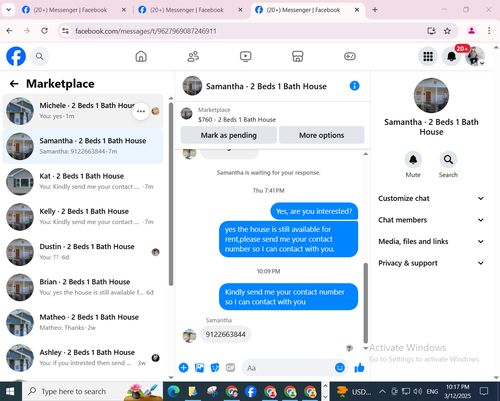Open the tab search dropdown arrow

9,10
